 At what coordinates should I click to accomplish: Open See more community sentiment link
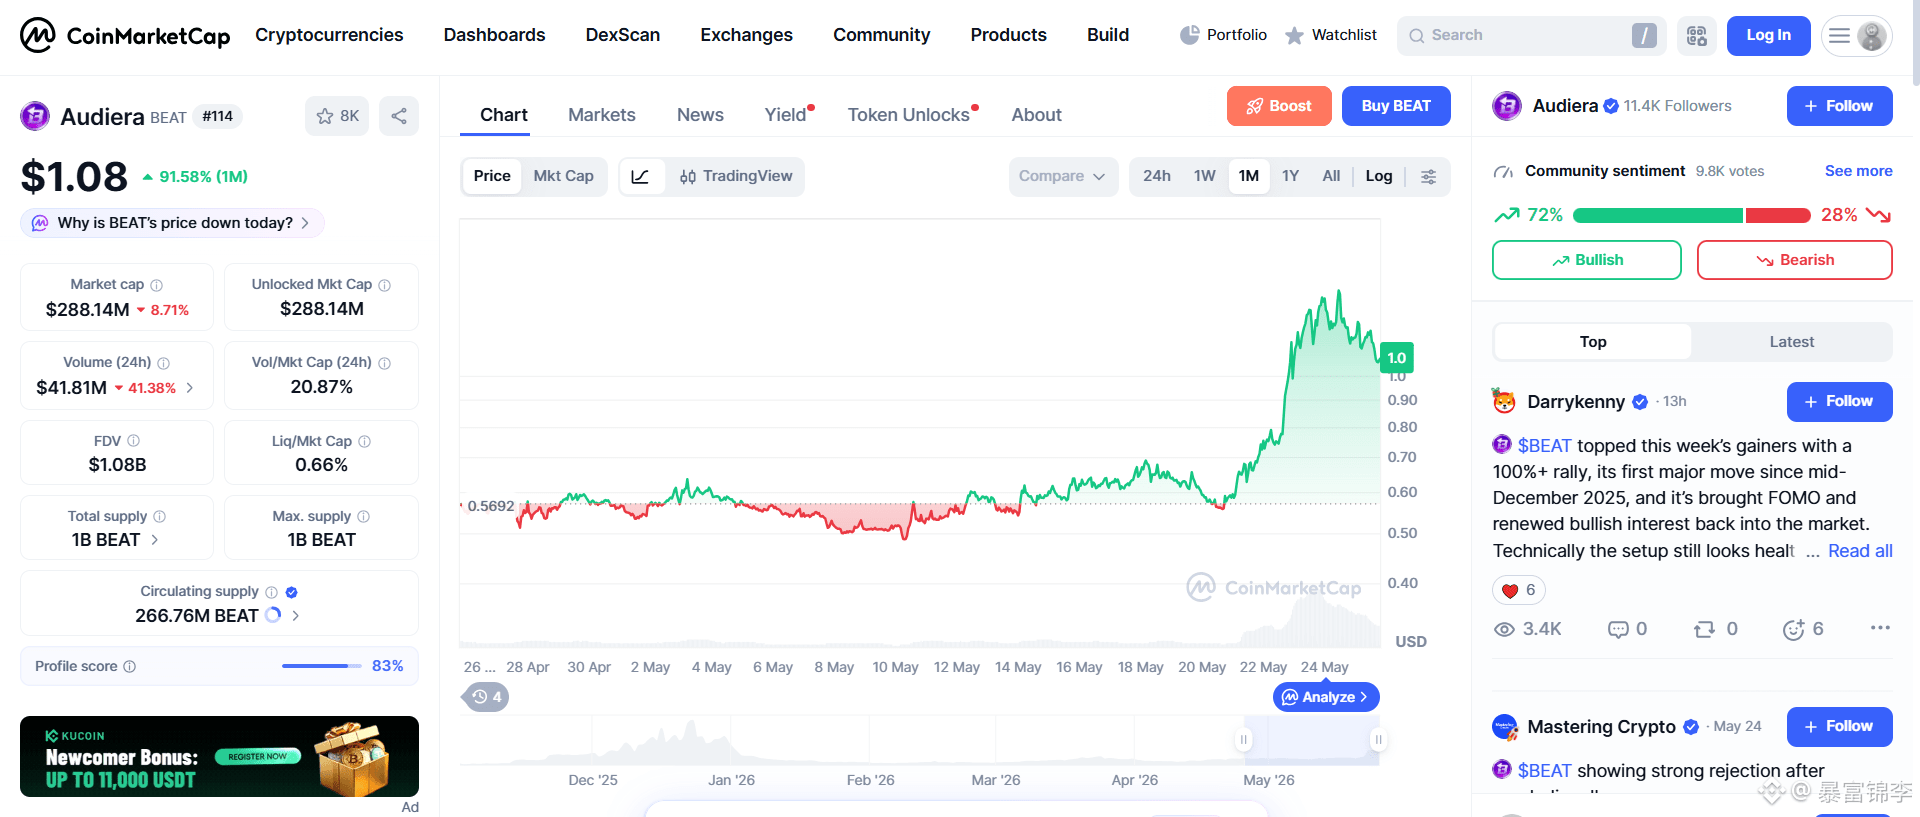coord(1859,171)
